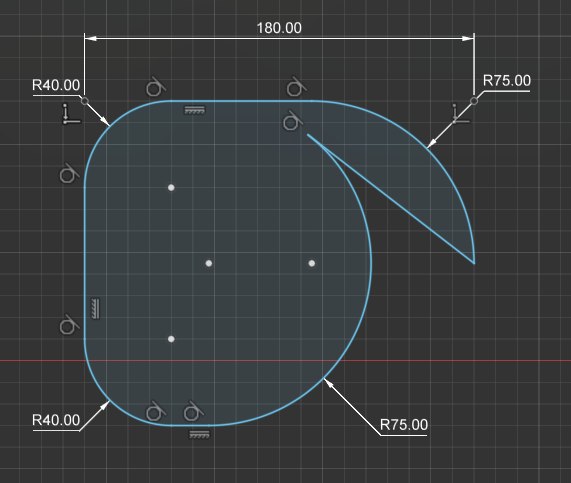Viewport: 571px width, 483px height.
Task: Select the 180.00 width dimension label
Action: tap(279, 28)
